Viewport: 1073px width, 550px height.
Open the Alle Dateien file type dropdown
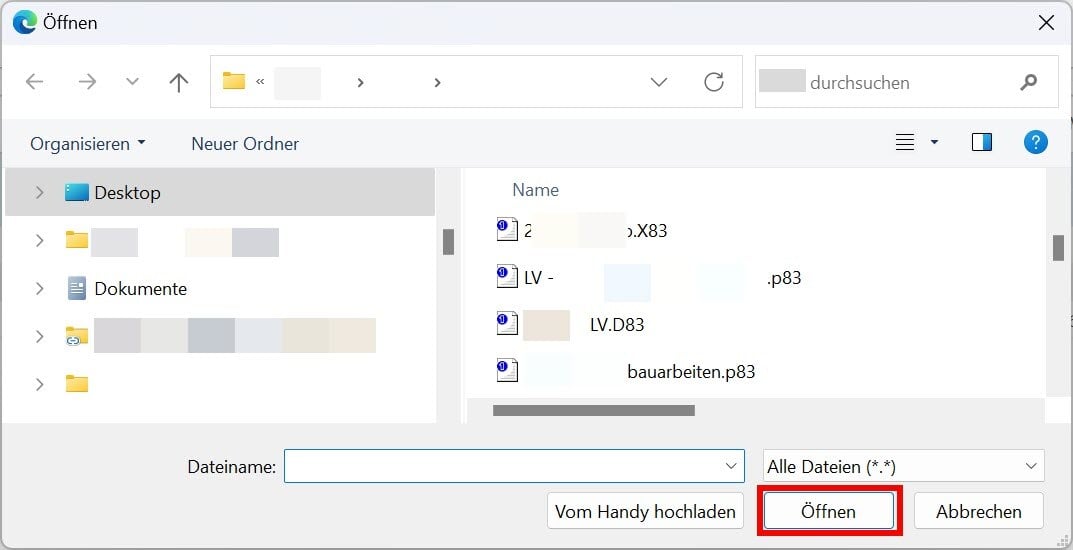pyautogui.click(x=903, y=466)
